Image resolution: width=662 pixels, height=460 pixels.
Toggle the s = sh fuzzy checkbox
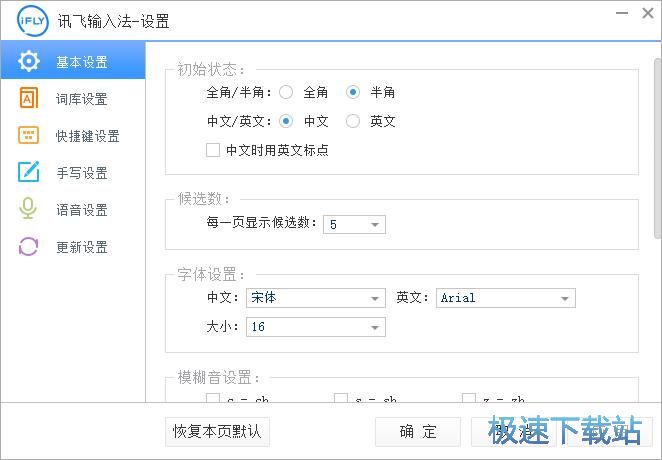pyautogui.click(x=341, y=398)
